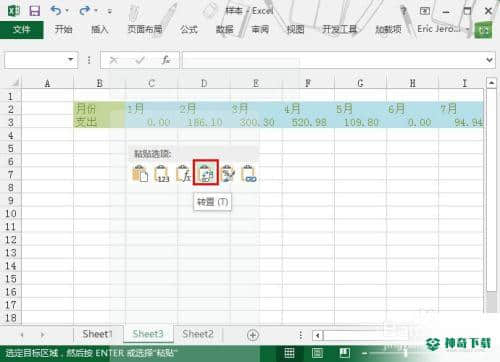This screenshot has width=500, height=362.
Task: Click the Transpose paste icon
Action: click(x=206, y=172)
